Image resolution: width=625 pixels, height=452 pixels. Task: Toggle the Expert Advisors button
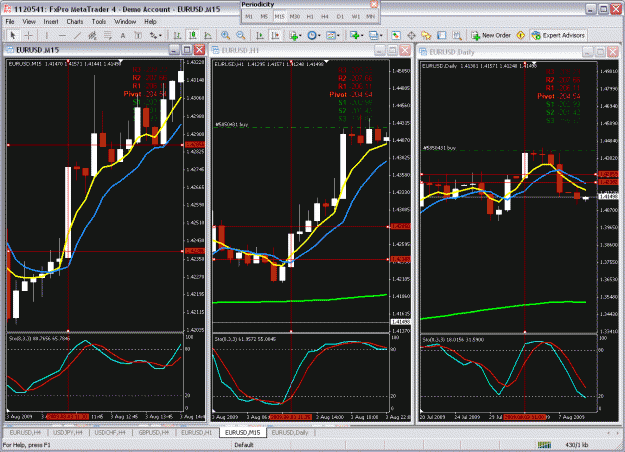click(558, 35)
